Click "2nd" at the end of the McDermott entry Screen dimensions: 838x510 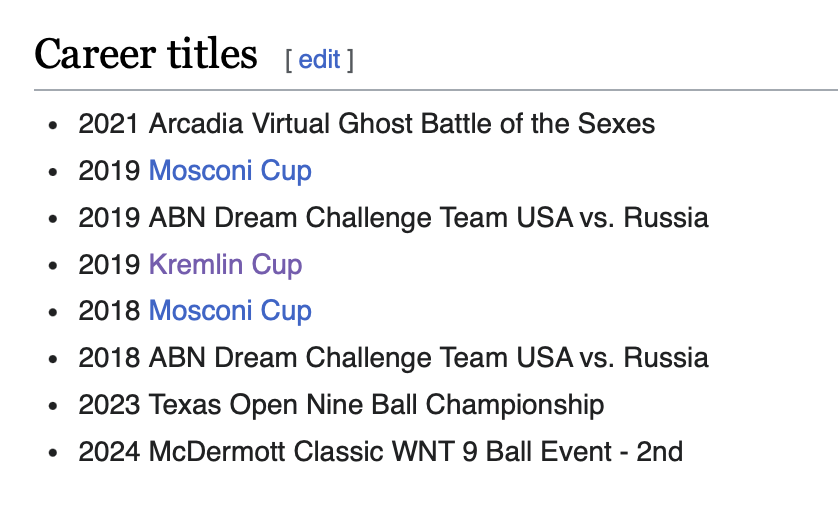click(659, 451)
